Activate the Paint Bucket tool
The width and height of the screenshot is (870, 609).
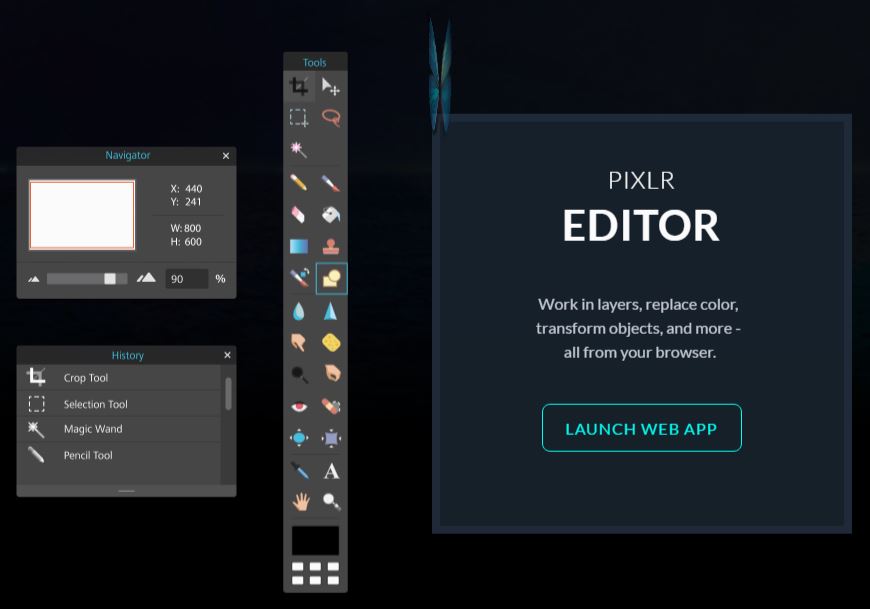tap(331, 214)
